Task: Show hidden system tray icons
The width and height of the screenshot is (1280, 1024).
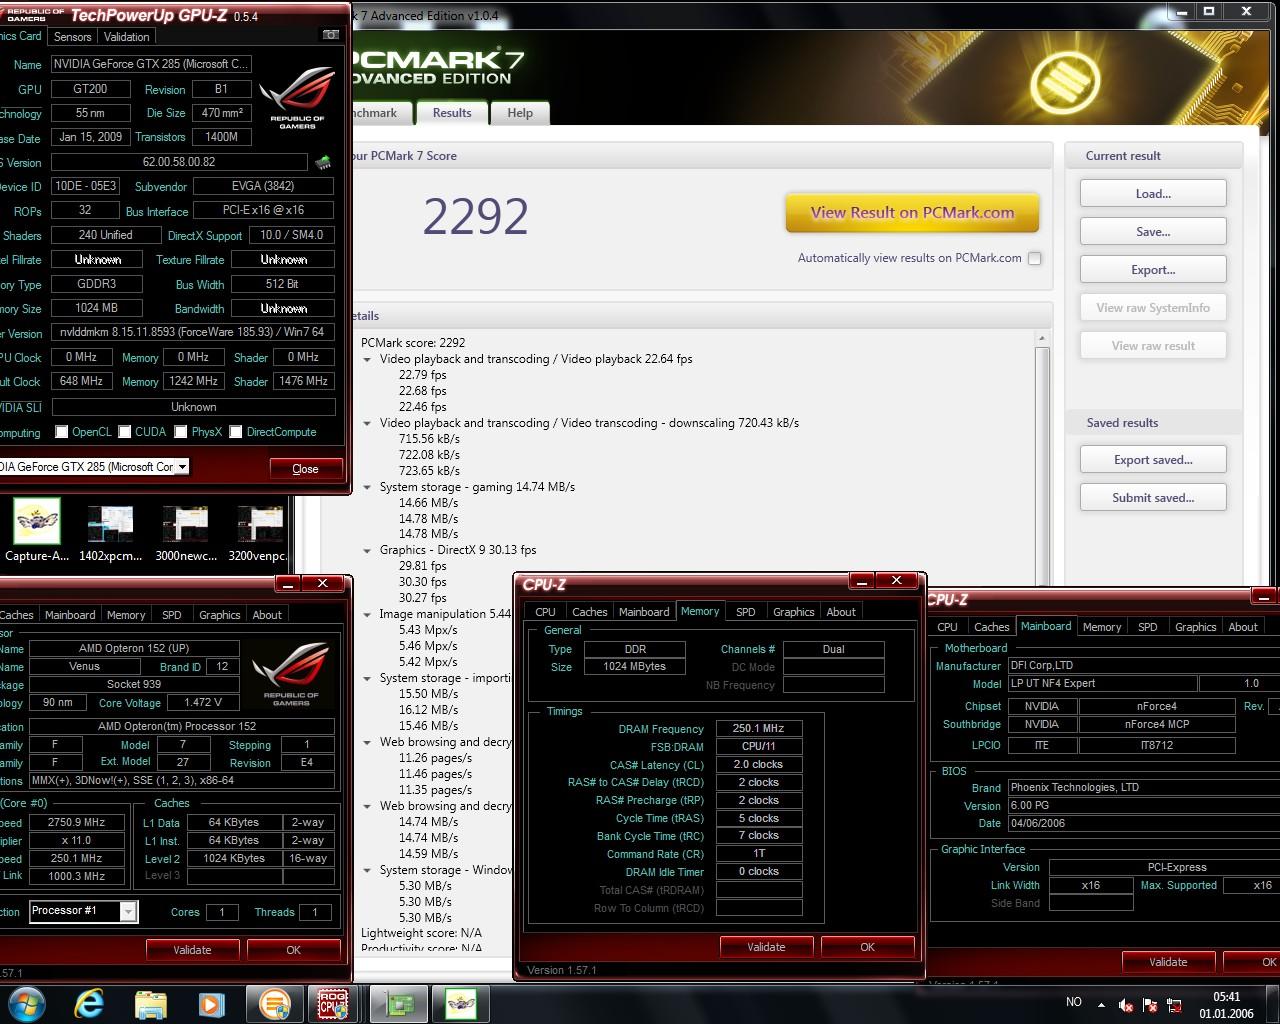Action: click(x=1101, y=1004)
